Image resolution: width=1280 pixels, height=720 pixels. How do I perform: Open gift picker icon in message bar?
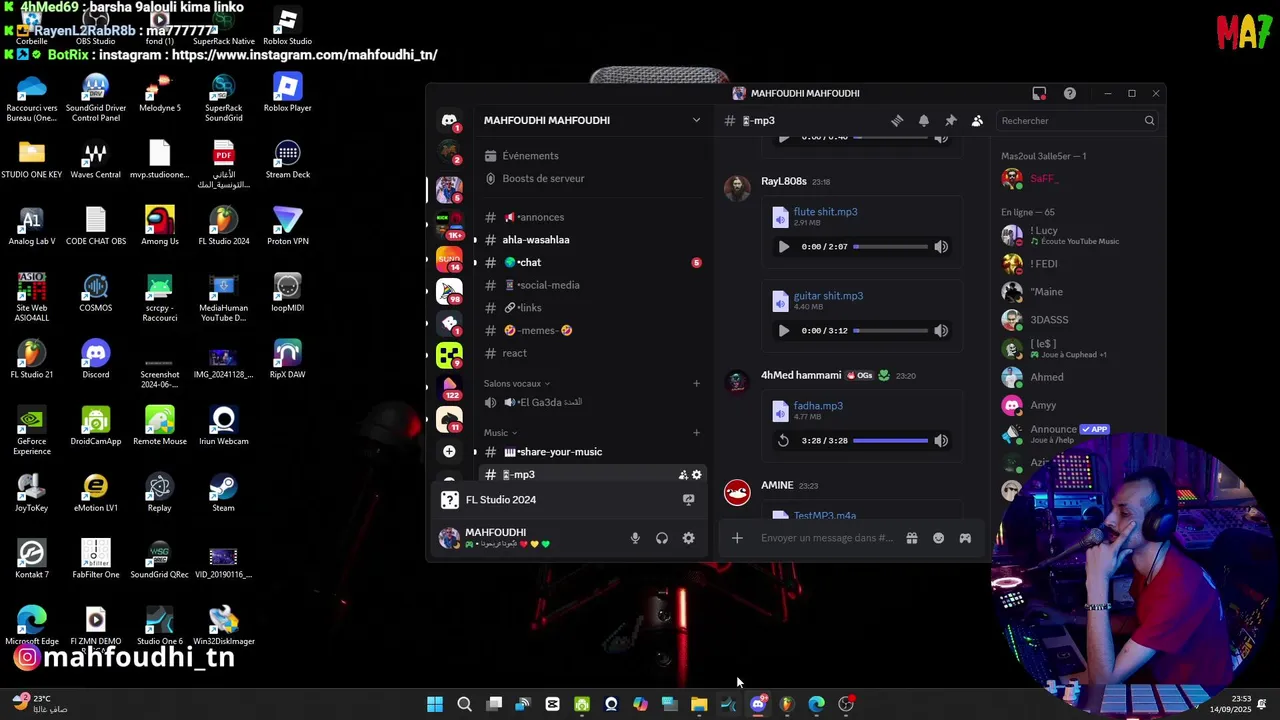point(912,538)
